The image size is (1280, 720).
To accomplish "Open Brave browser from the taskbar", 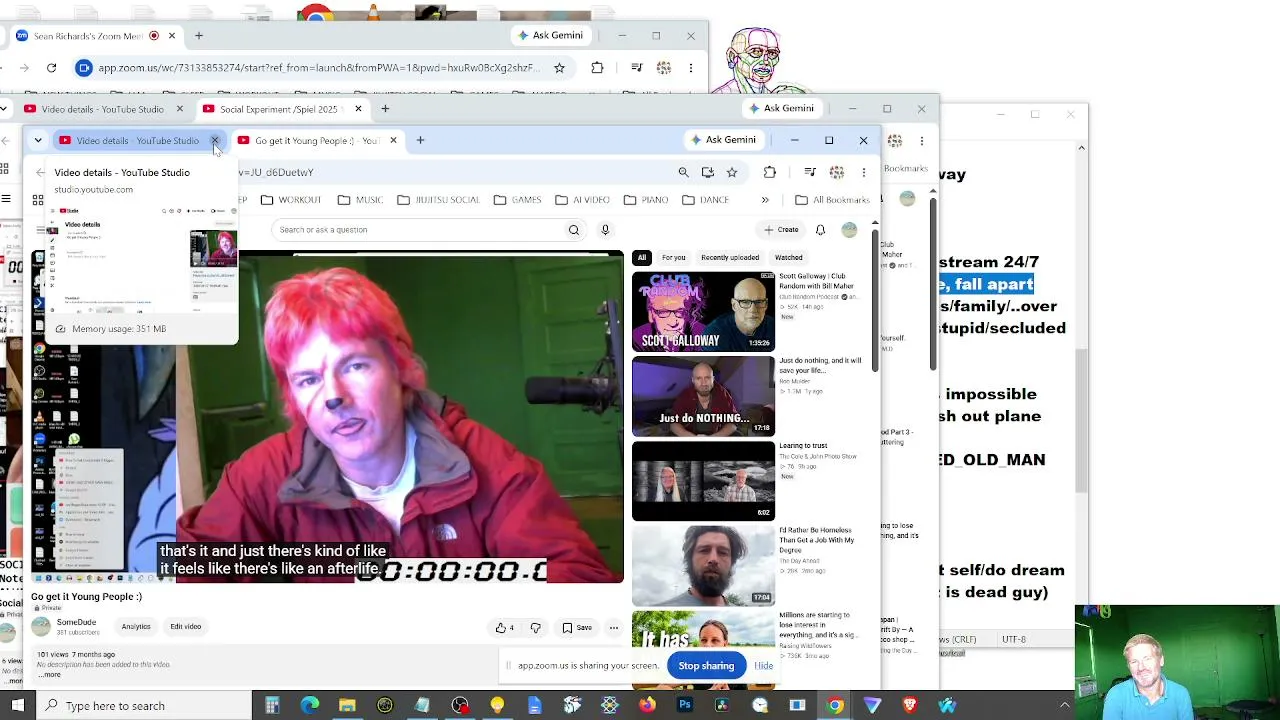I will pyautogui.click(x=910, y=706).
